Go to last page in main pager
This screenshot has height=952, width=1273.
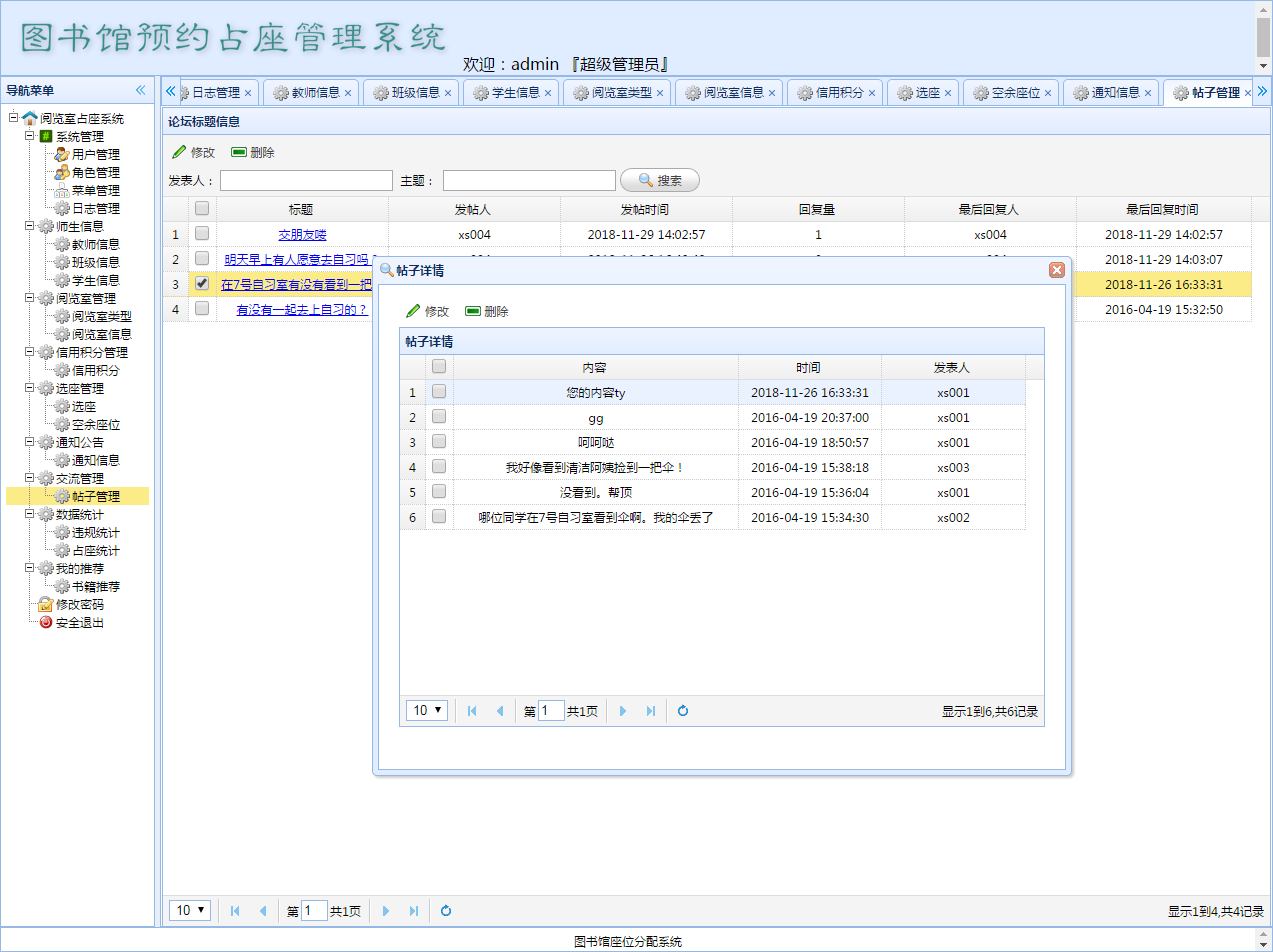pos(414,911)
